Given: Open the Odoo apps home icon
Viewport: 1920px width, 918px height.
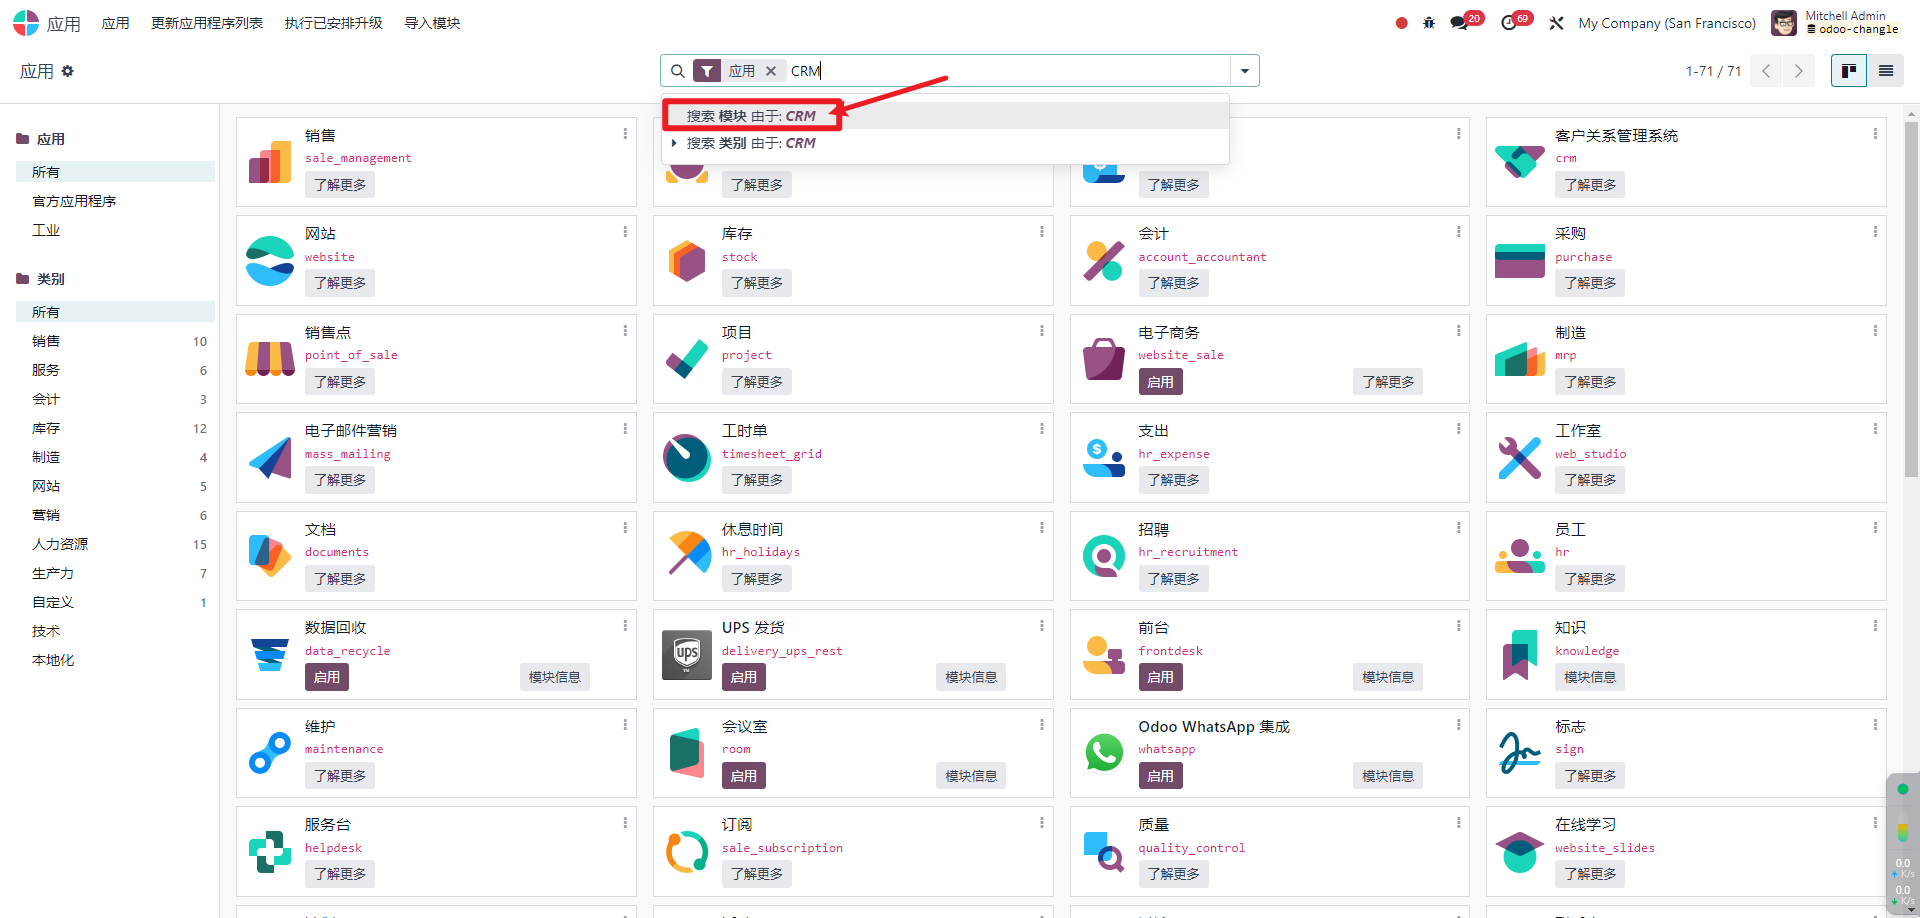Looking at the screenshot, I should tap(26, 22).
